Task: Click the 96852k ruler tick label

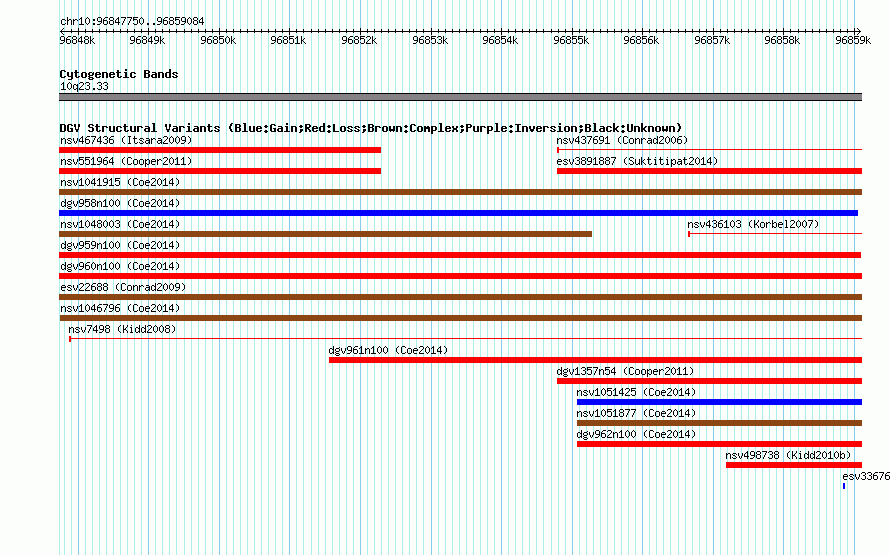Action: click(x=359, y=40)
